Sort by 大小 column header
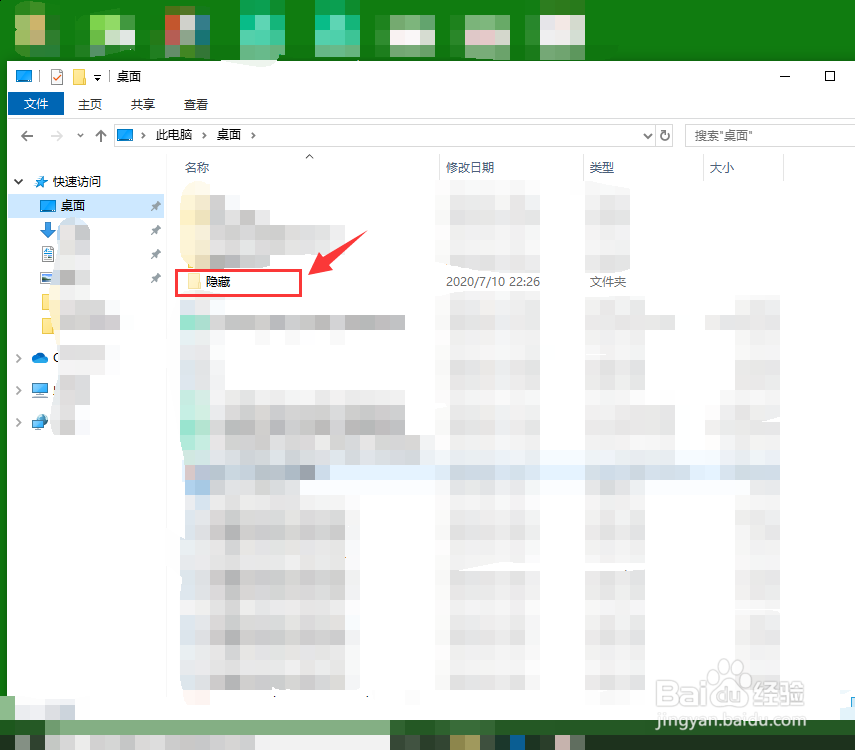This screenshot has width=855, height=750. pos(721,167)
